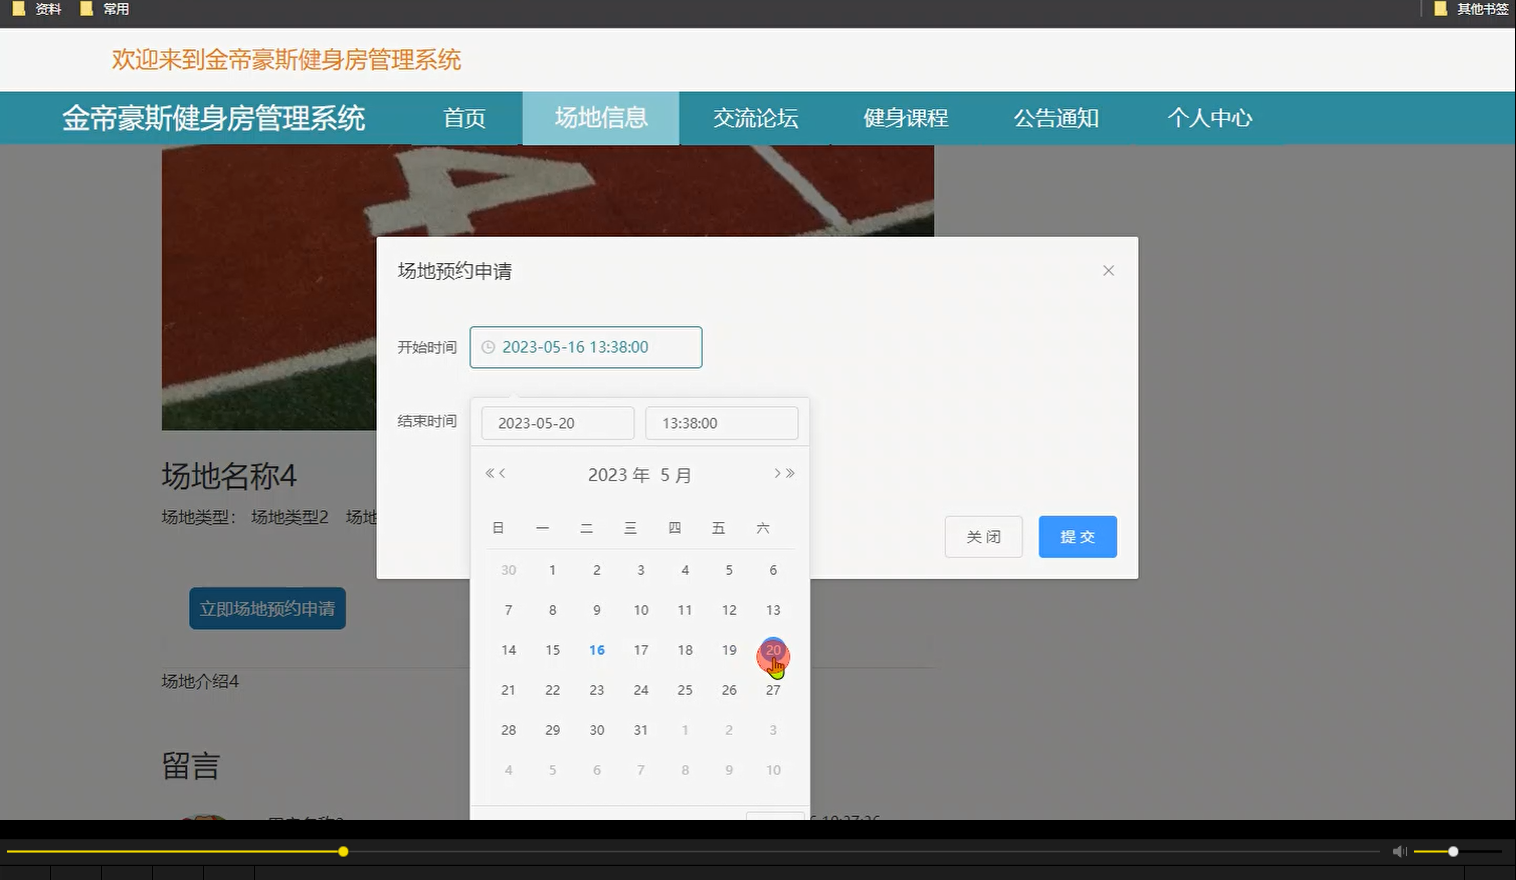The width and height of the screenshot is (1516, 880).
Task: Open the 其他书签 bookmarks folder
Action: tap(1470, 8)
